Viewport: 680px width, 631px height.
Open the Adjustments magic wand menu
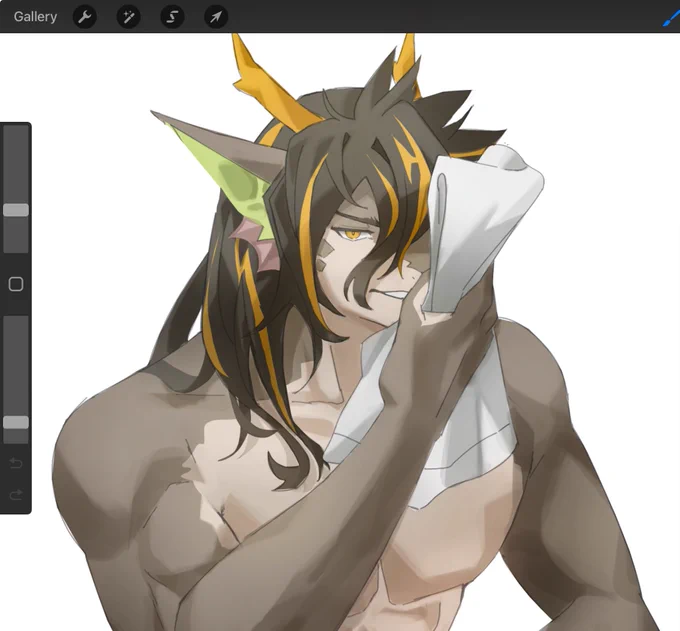tap(128, 17)
